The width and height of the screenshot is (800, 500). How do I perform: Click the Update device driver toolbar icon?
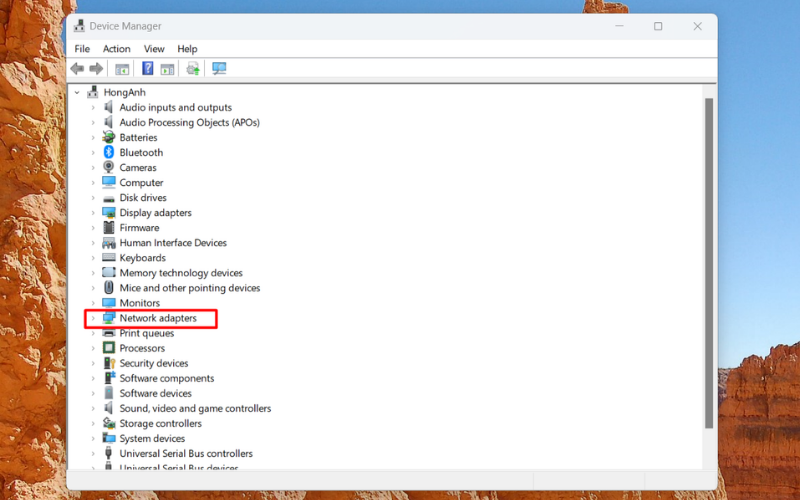click(x=193, y=69)
